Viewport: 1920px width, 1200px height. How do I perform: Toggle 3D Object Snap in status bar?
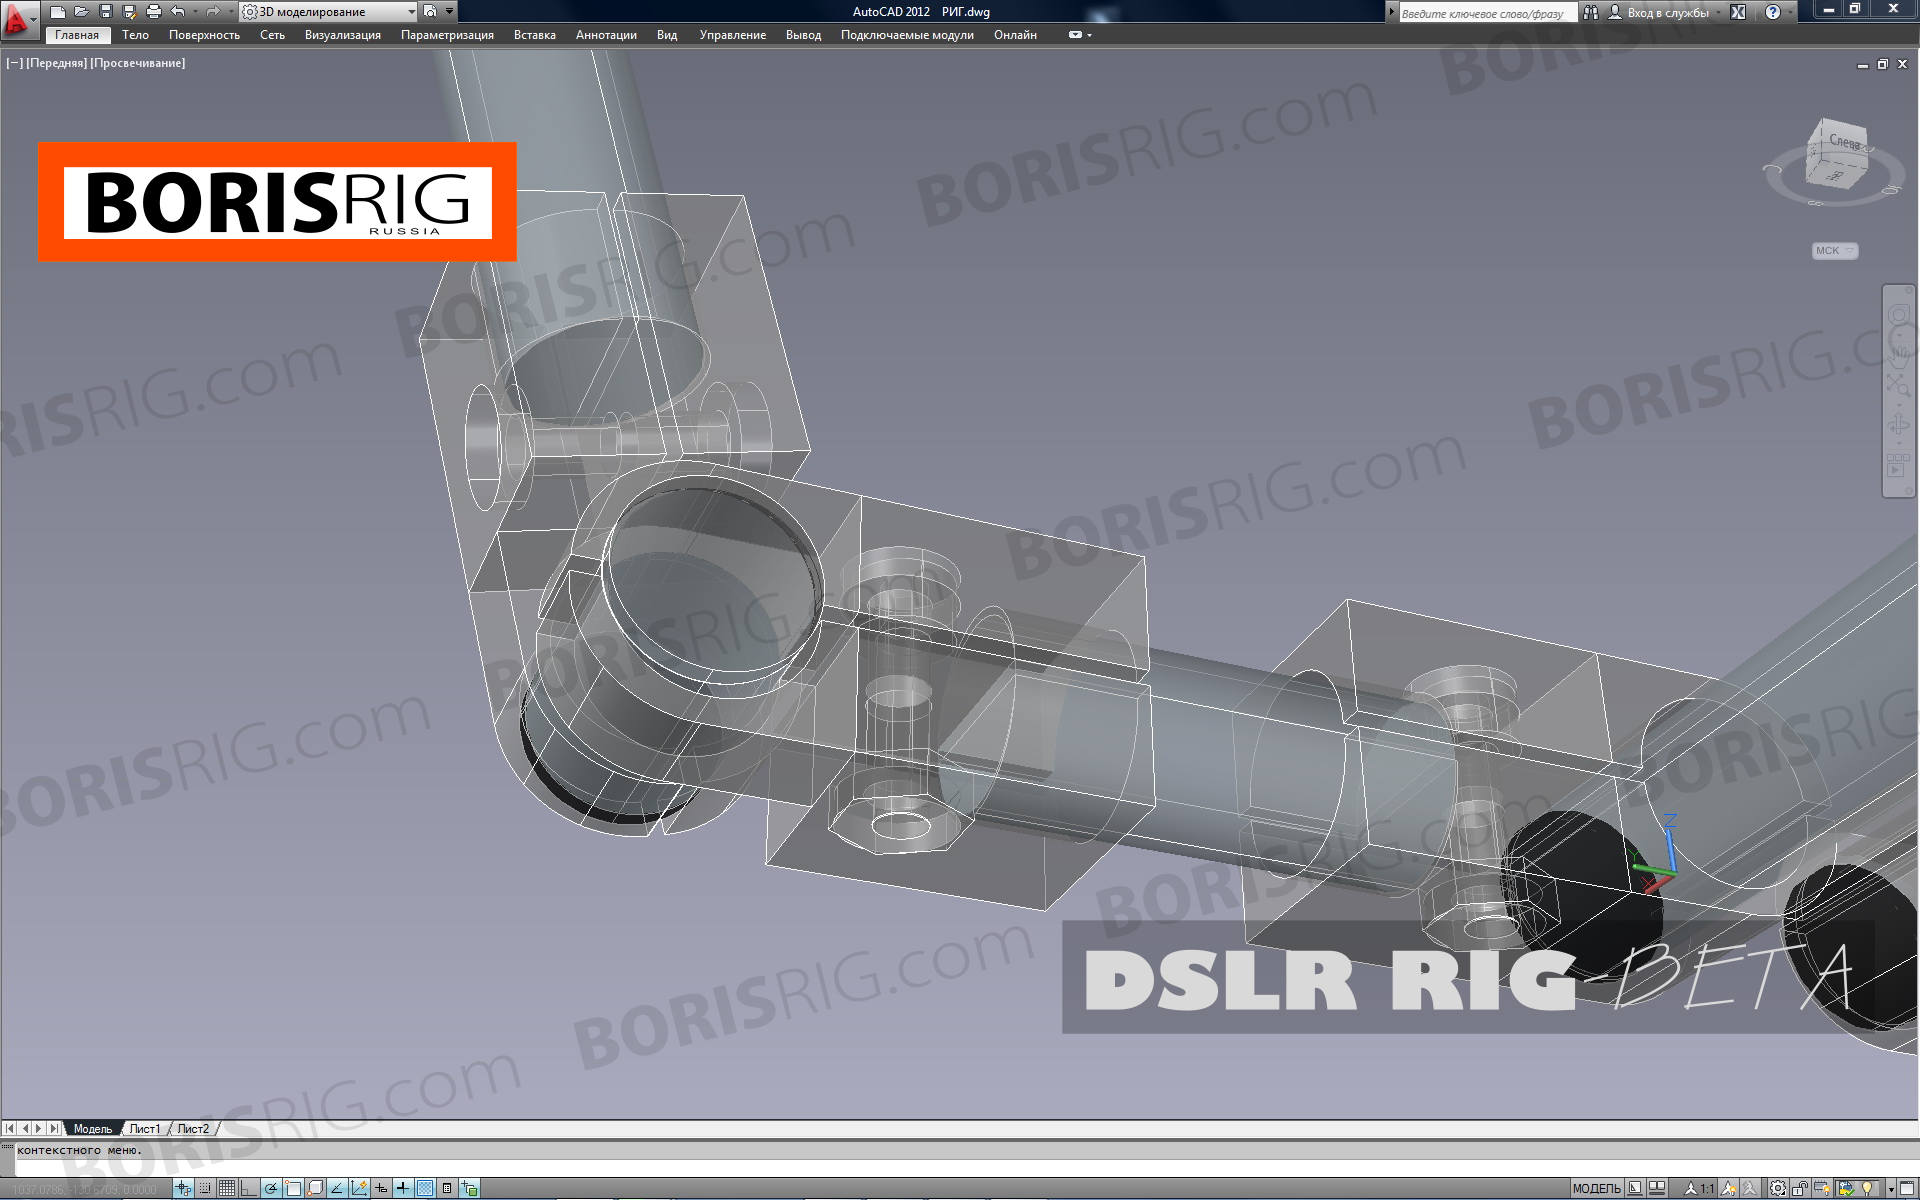click(315, 1189)
